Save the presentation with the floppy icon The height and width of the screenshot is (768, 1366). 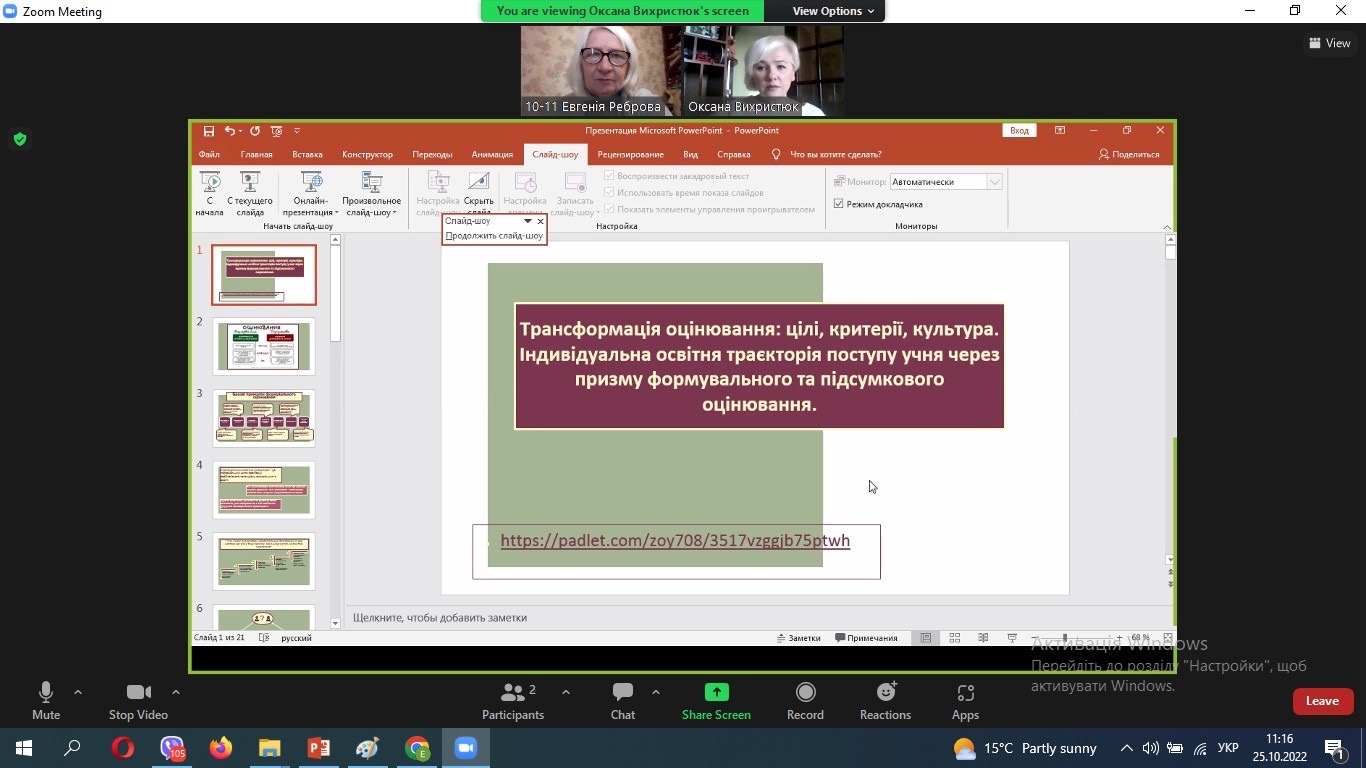(209, 131)
